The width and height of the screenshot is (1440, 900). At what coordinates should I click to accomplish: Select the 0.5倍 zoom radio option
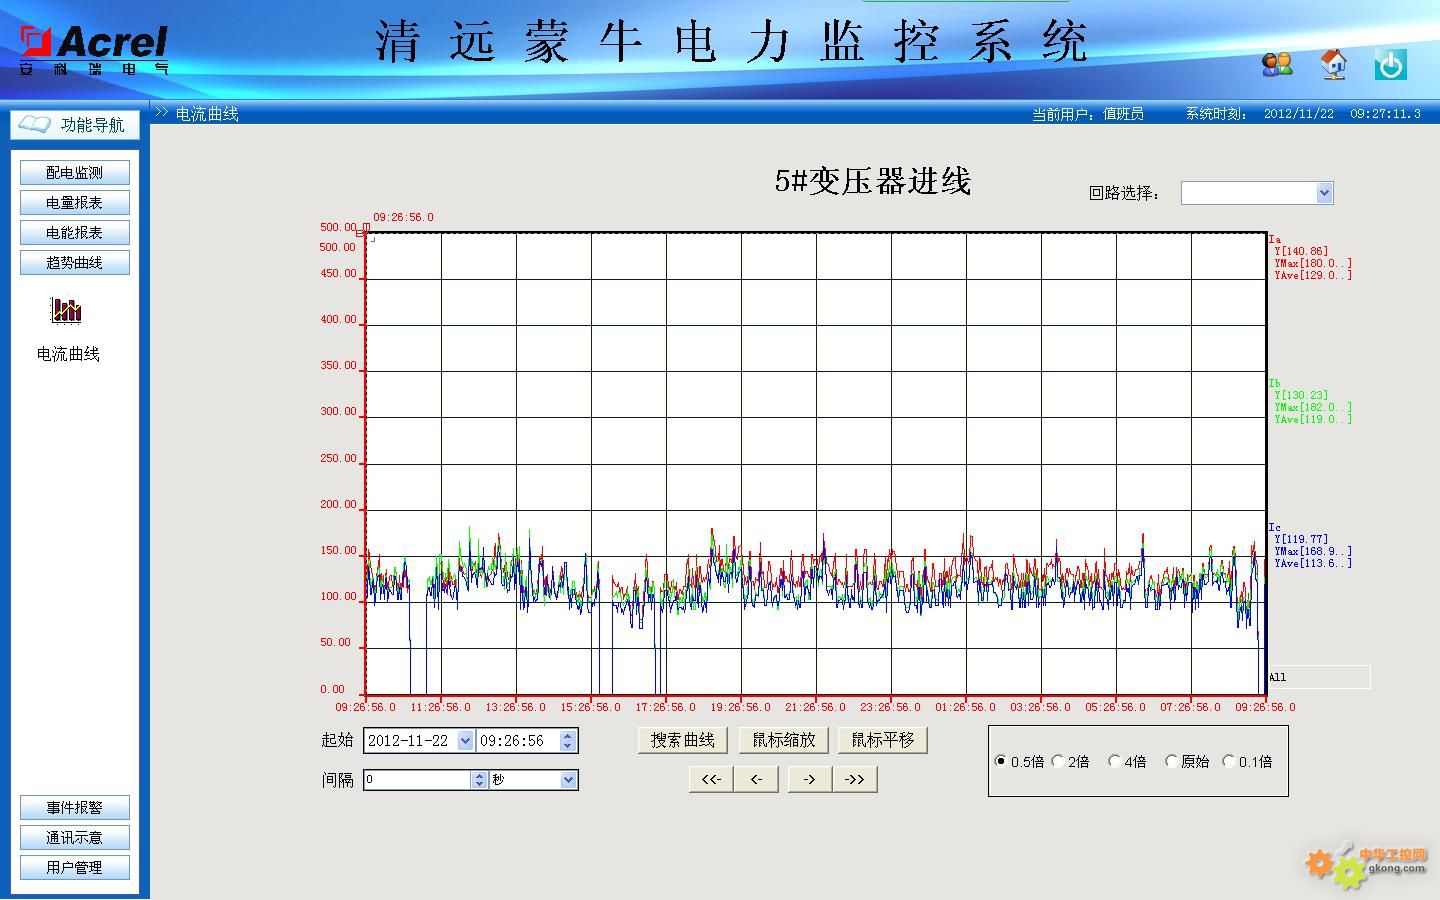tap(1000, 761)
